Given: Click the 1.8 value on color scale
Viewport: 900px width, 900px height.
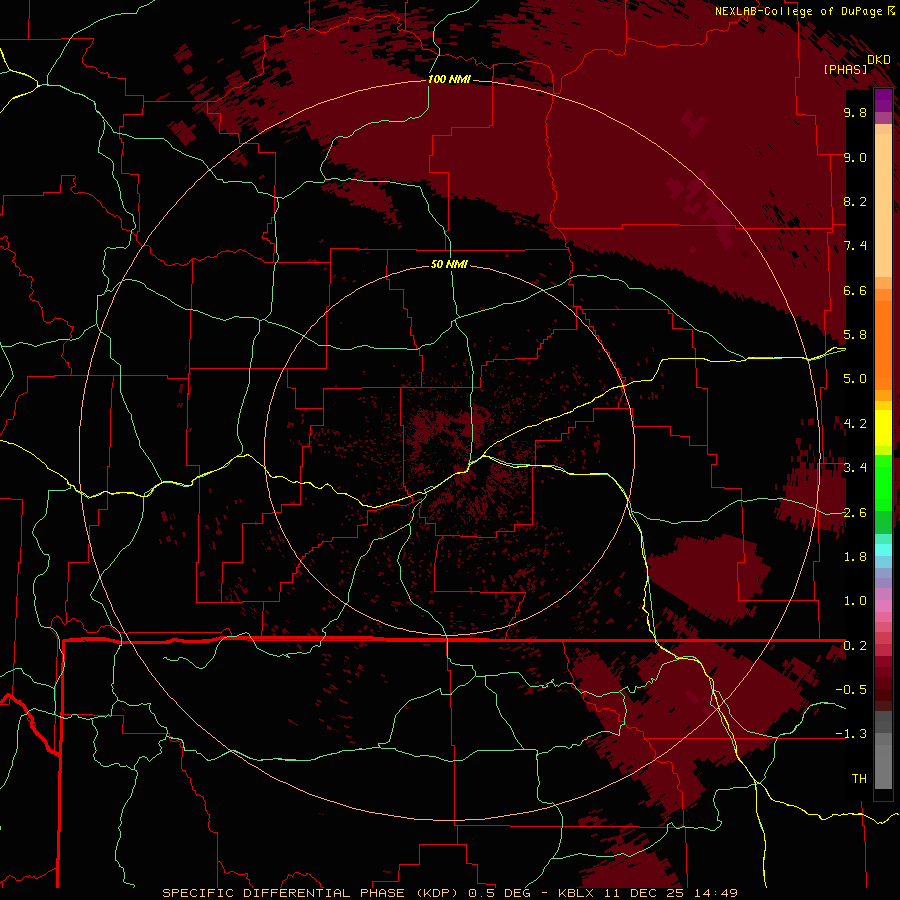Looking at the screenshot, I should coord(855,557).
